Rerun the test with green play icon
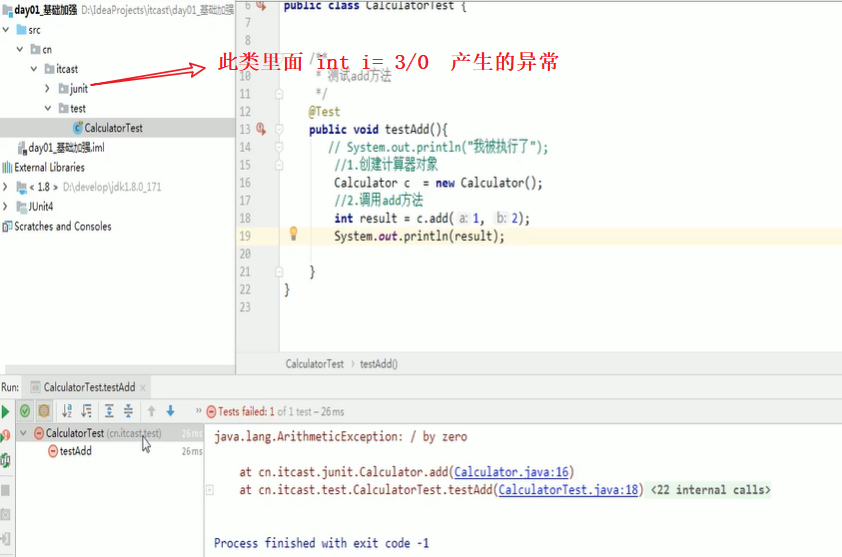The height and width of the screenshot is (557, 842). (5, 411)
